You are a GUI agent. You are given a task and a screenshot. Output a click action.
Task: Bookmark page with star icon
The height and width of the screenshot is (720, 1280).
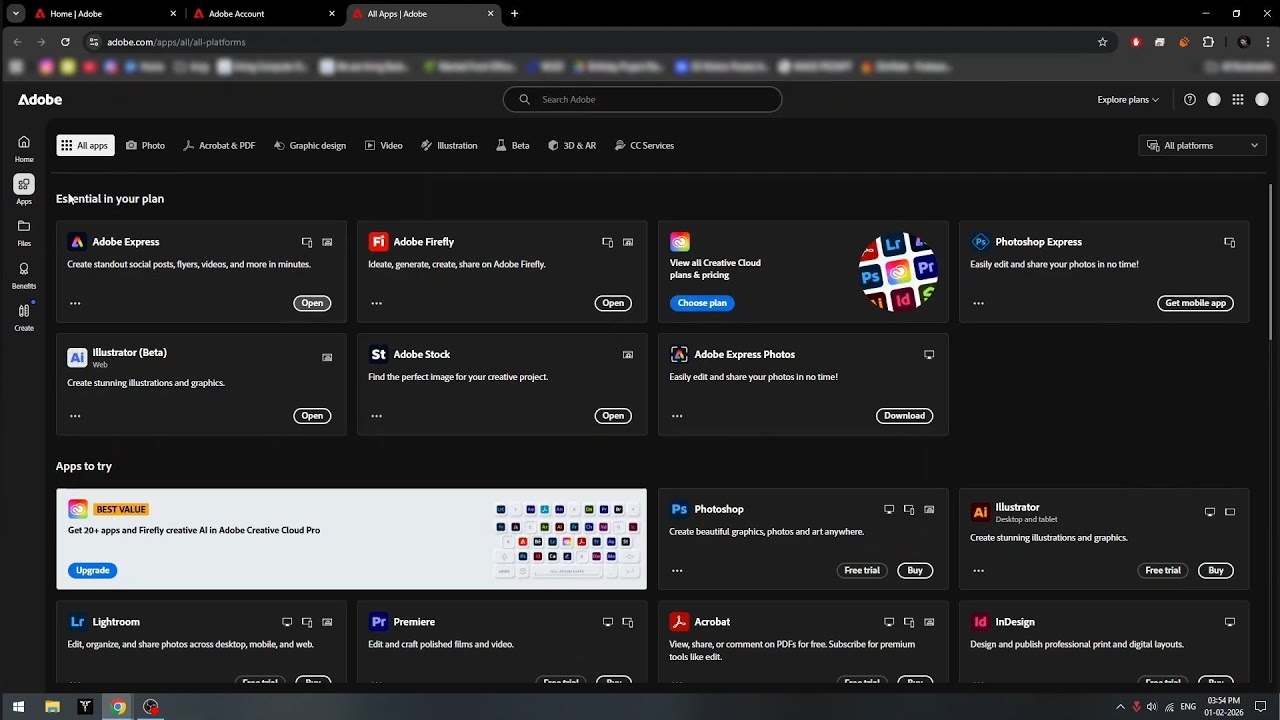pyautogui.click(x=1102, y=42)
